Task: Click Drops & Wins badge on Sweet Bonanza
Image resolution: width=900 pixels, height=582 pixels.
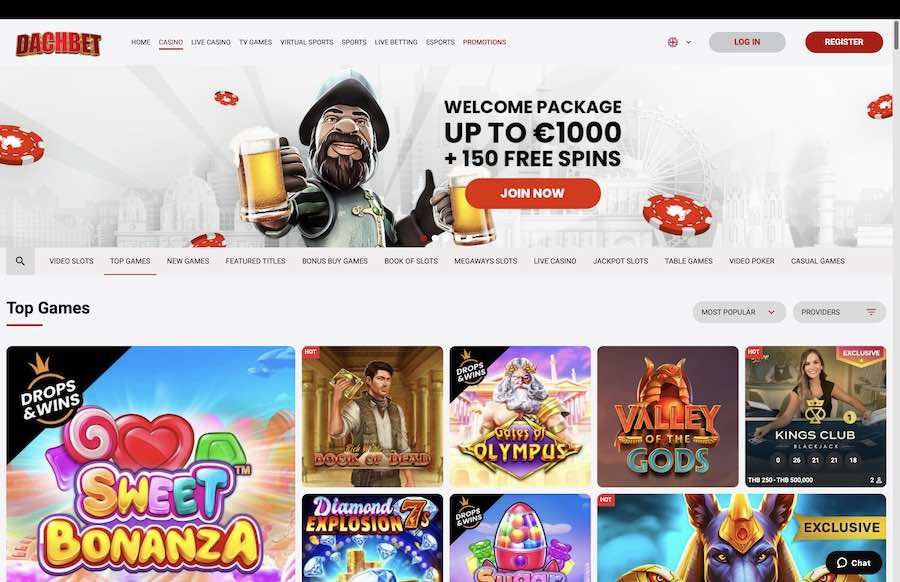Action: (49, 393)
